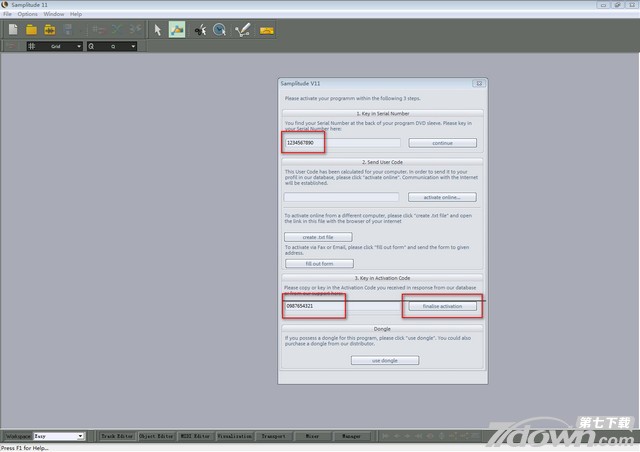Select the pencil curve draw tool

click(242, 30)
